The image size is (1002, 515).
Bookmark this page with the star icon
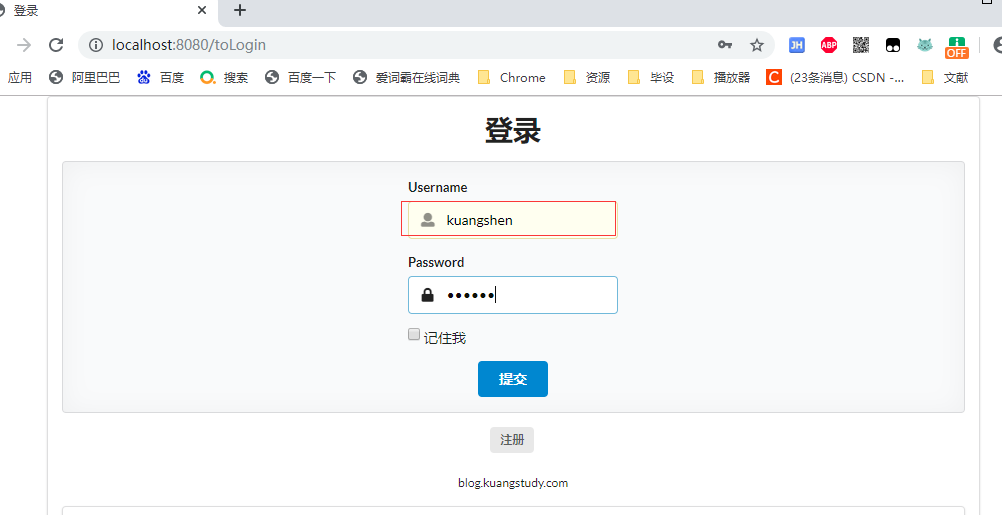coord(757,45)
